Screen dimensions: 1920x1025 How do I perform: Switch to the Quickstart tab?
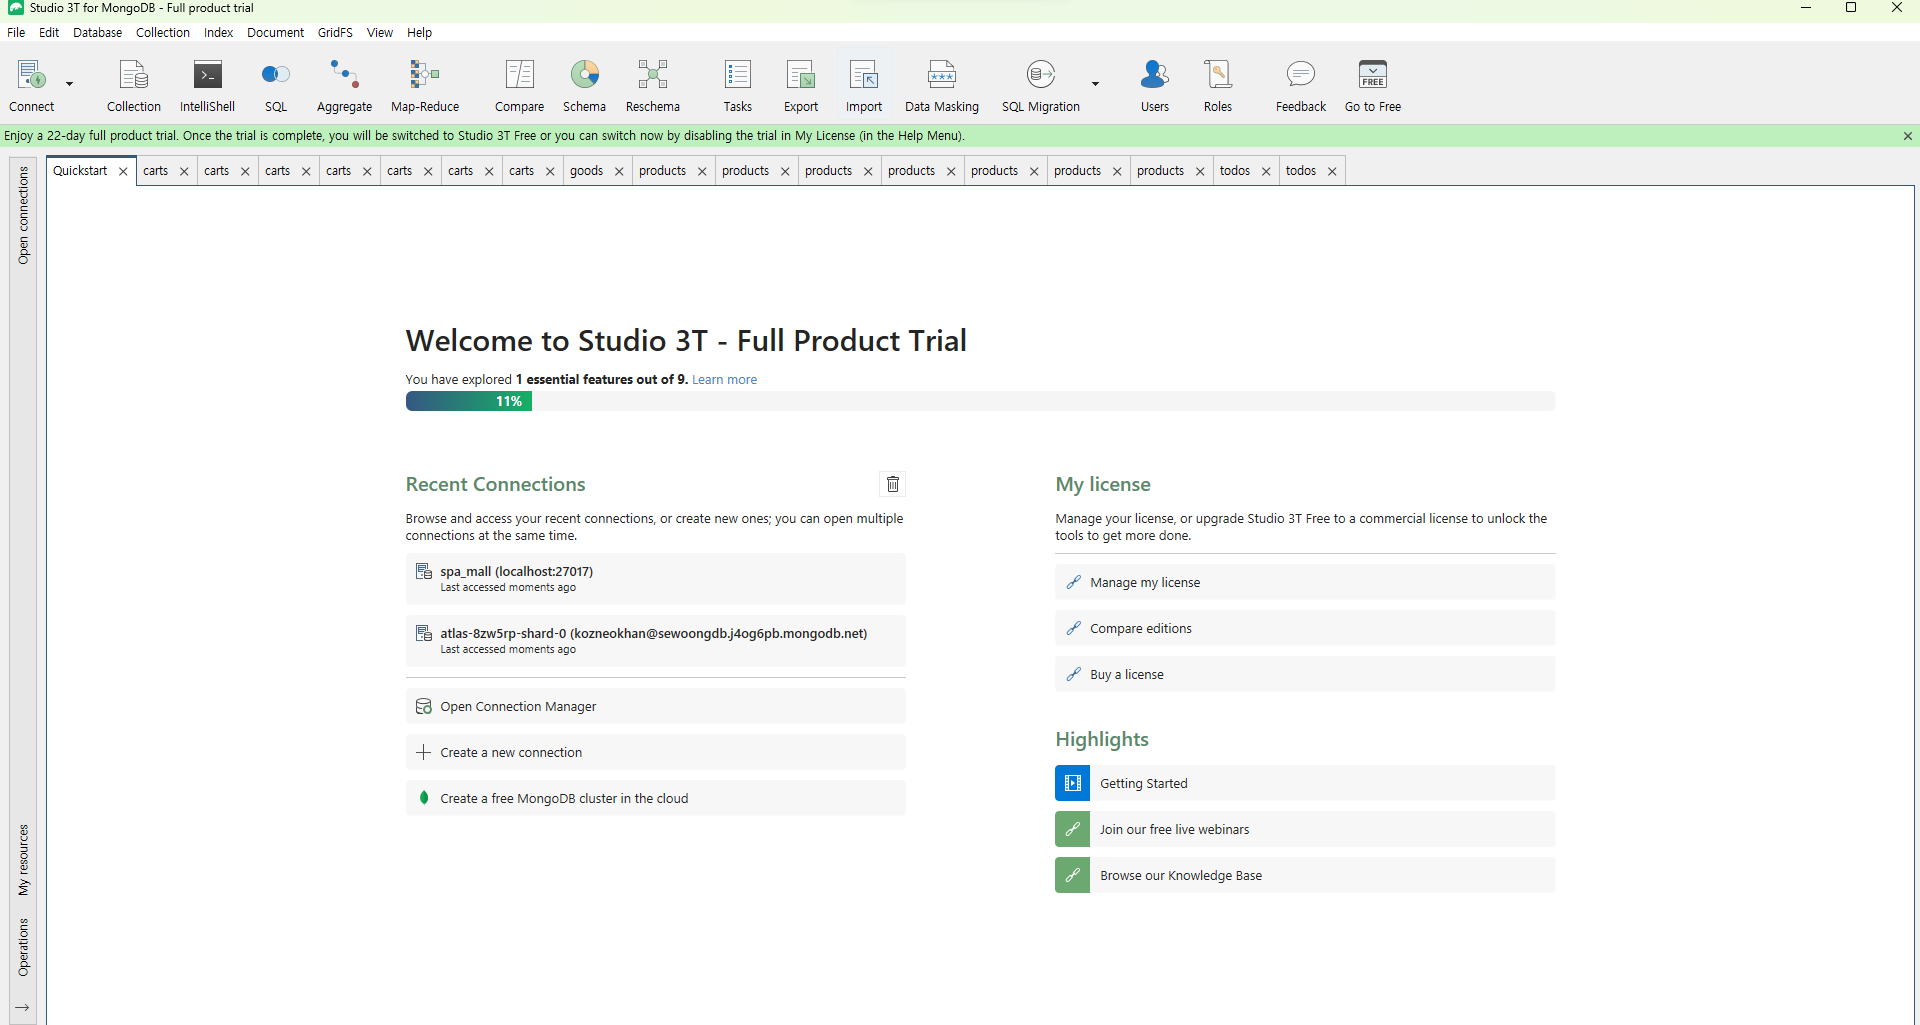click(x=80, y=171)
